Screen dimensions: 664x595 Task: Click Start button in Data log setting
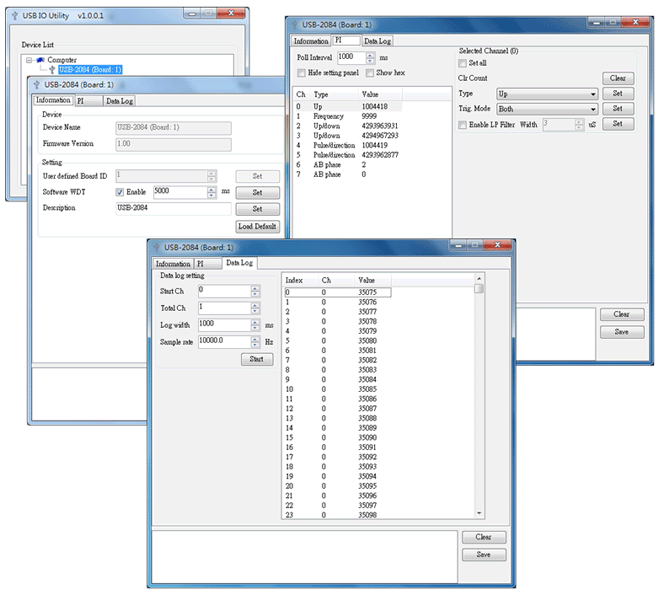[257, 360]
